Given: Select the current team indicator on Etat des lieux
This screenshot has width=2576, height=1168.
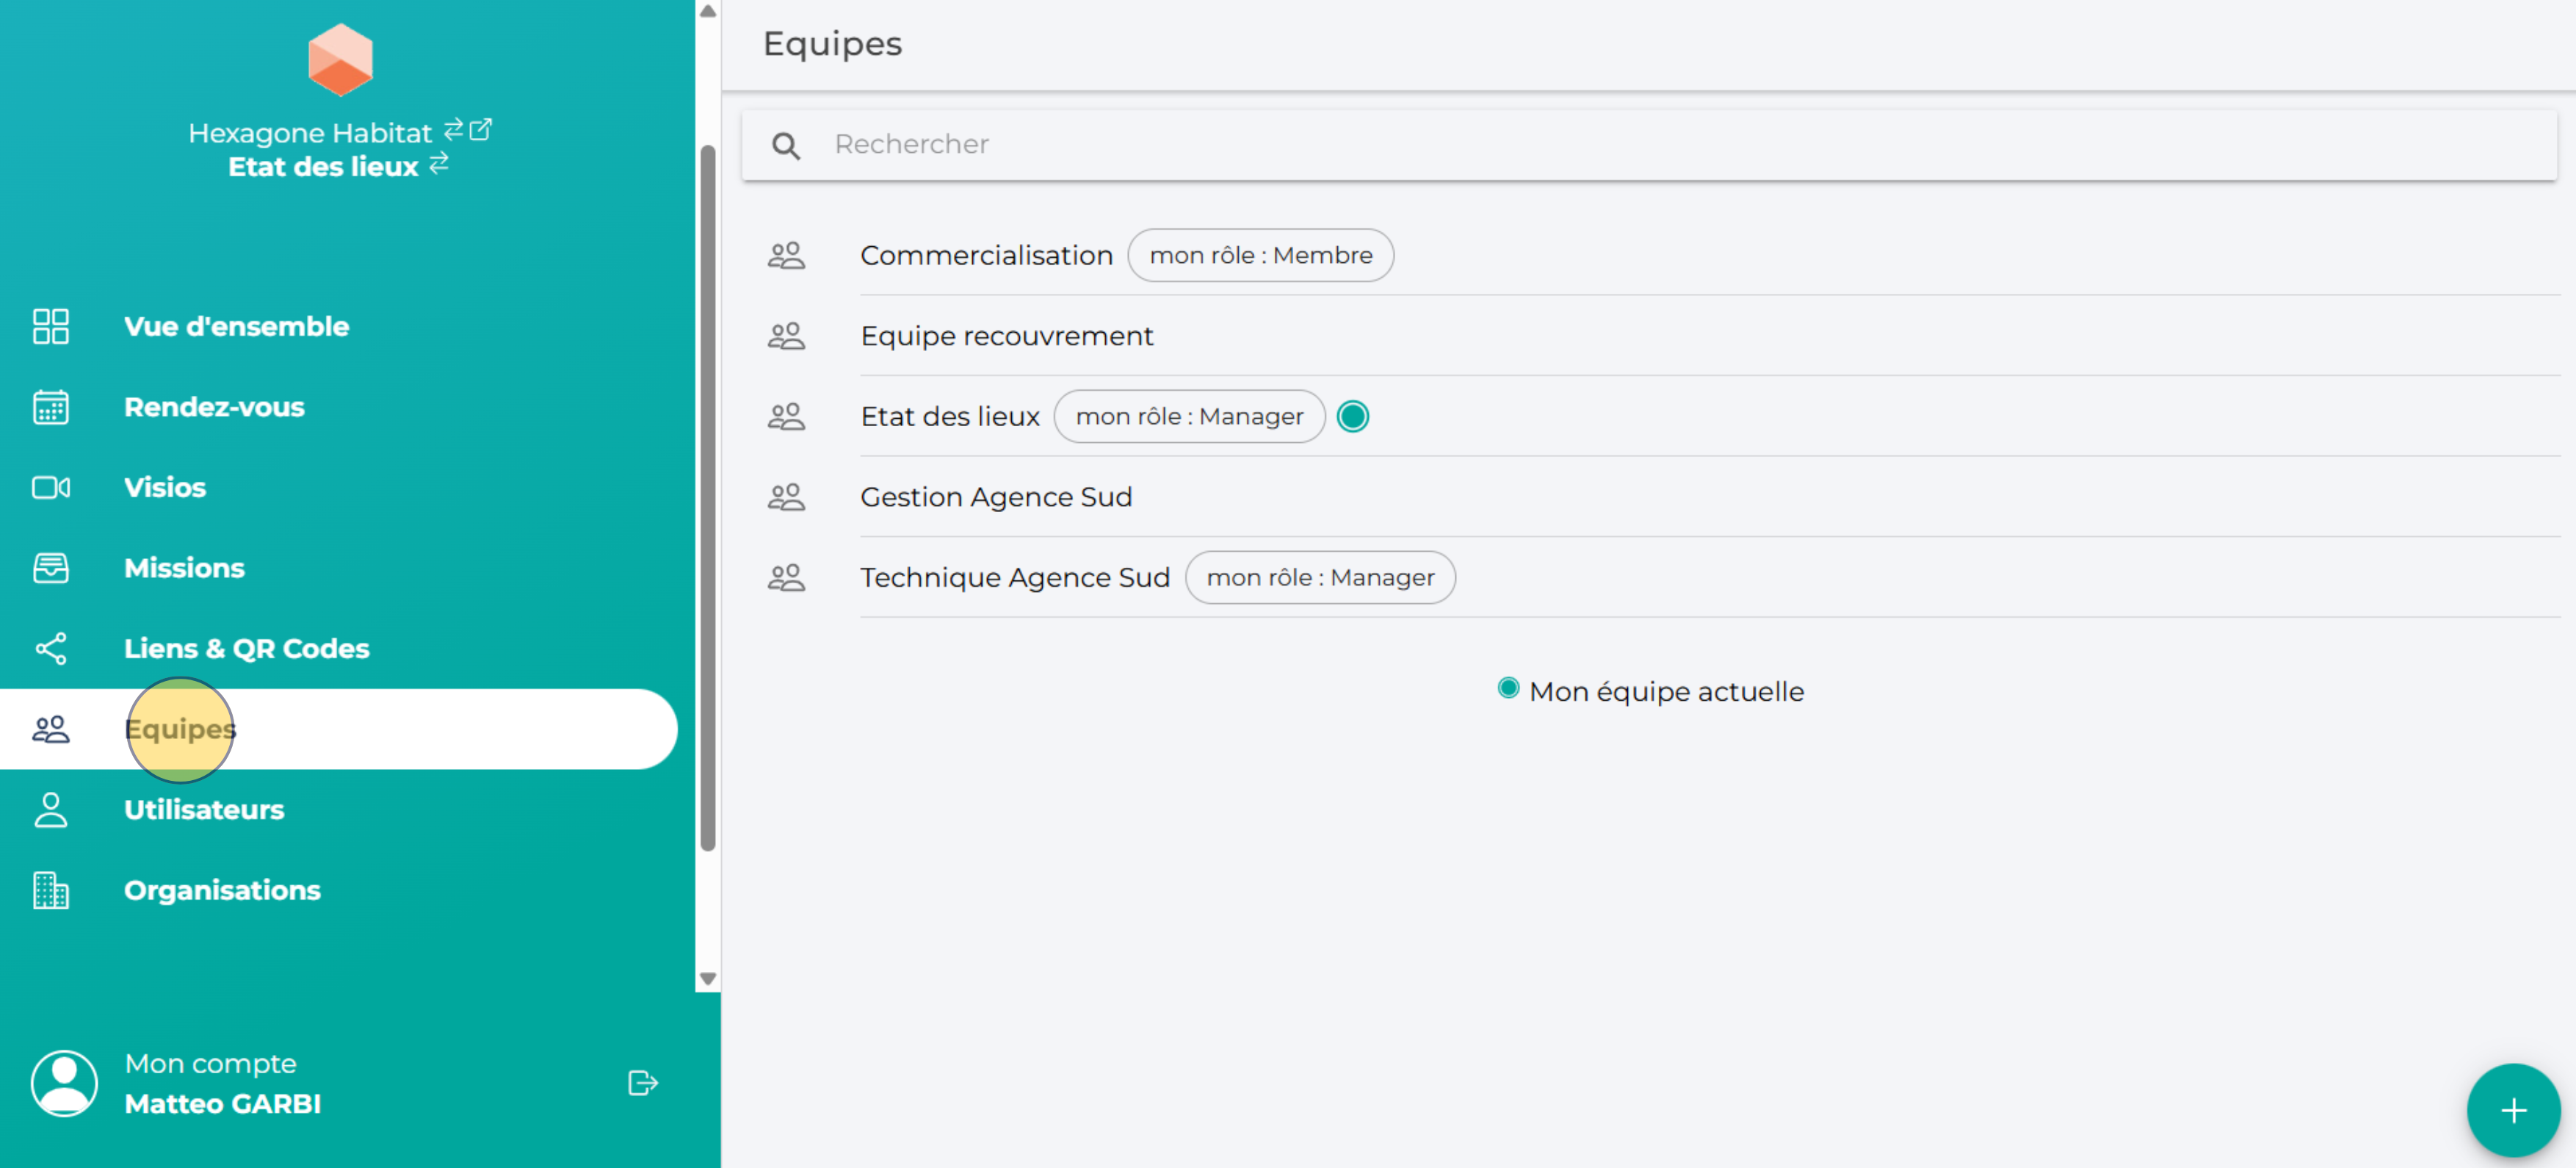Looking at the screenshot, I should [1352, 417].
